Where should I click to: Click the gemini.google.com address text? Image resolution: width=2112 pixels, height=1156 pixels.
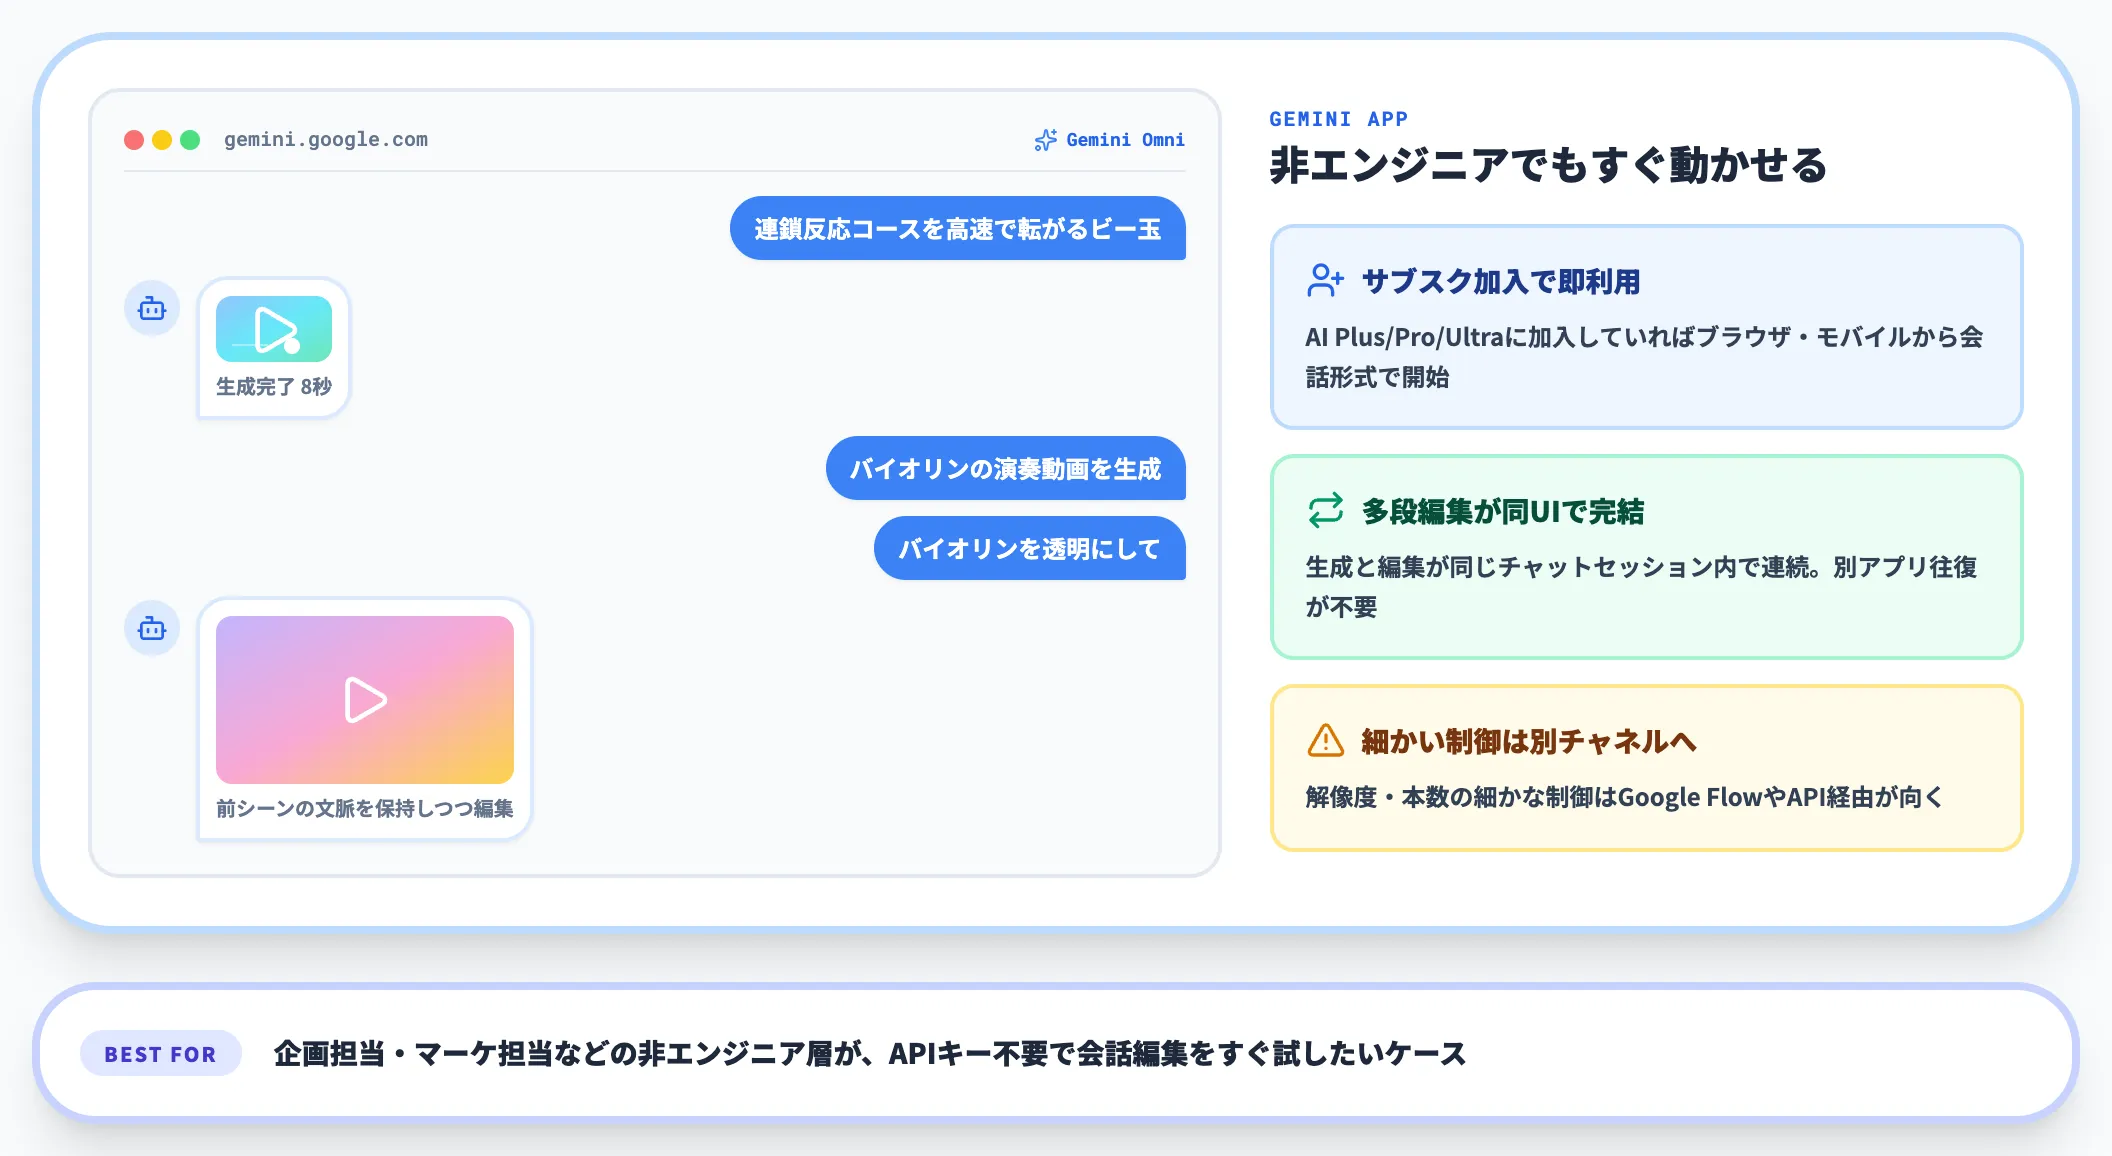pos(326,140)
